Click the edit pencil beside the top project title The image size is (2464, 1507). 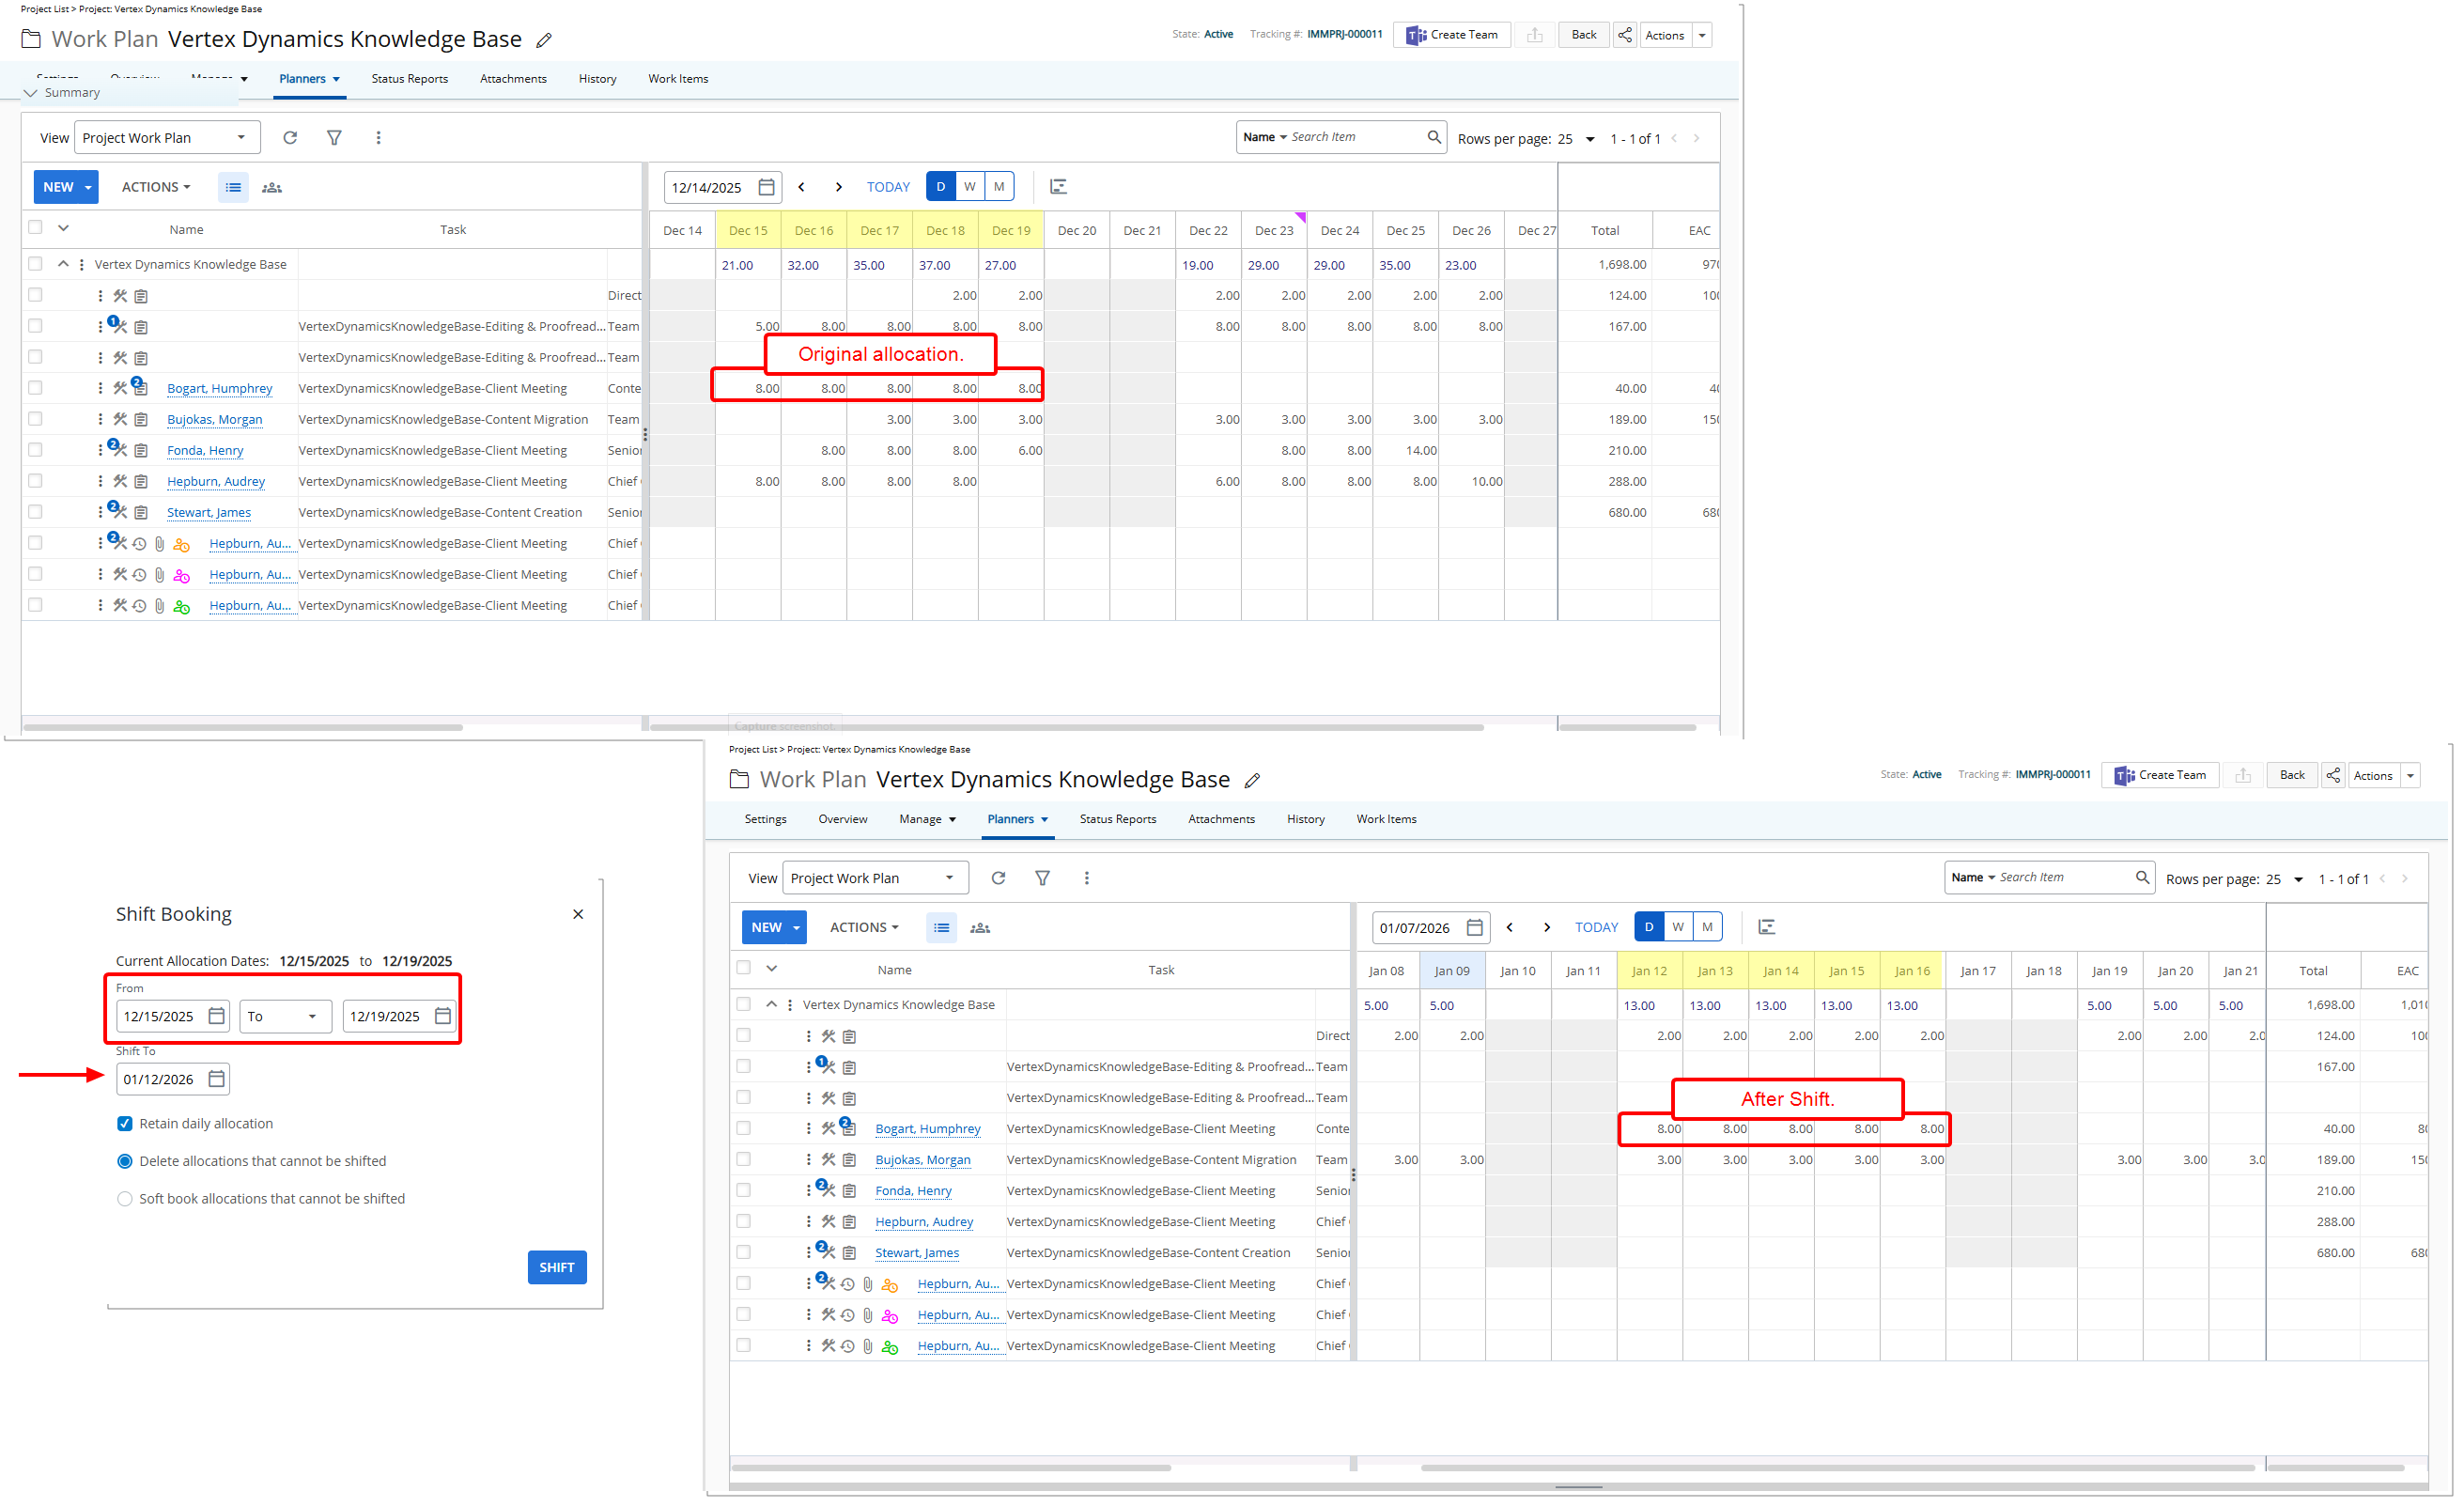(544, 41)
